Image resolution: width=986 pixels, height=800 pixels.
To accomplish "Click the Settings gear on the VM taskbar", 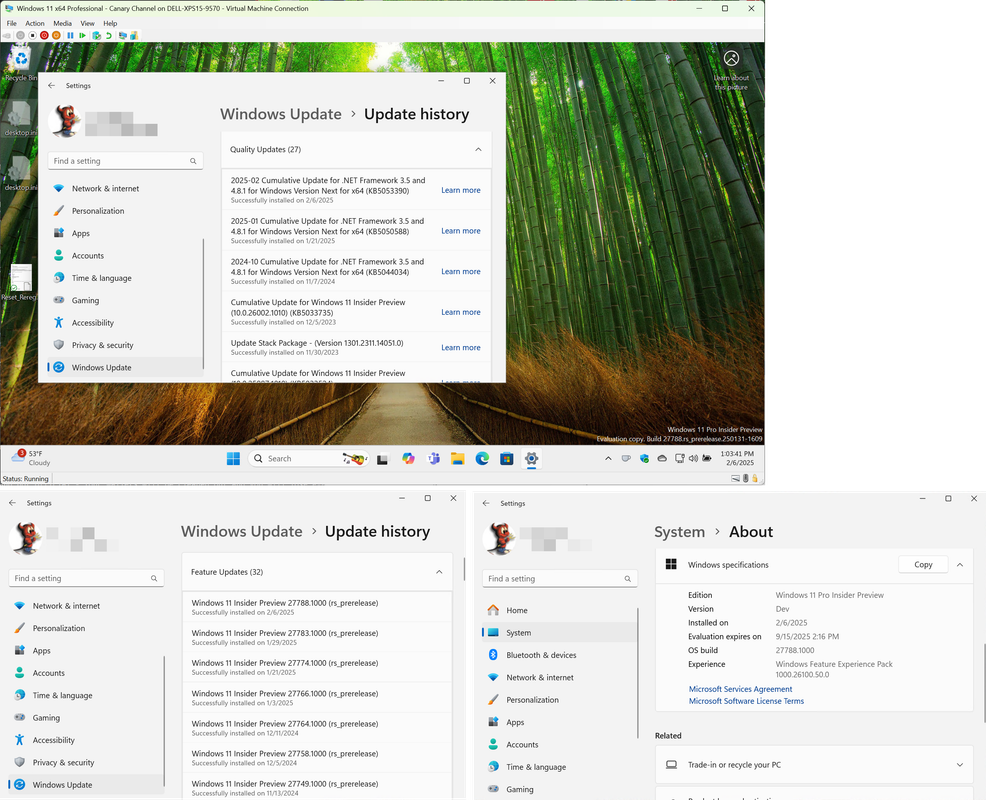I will click(531, 458).
